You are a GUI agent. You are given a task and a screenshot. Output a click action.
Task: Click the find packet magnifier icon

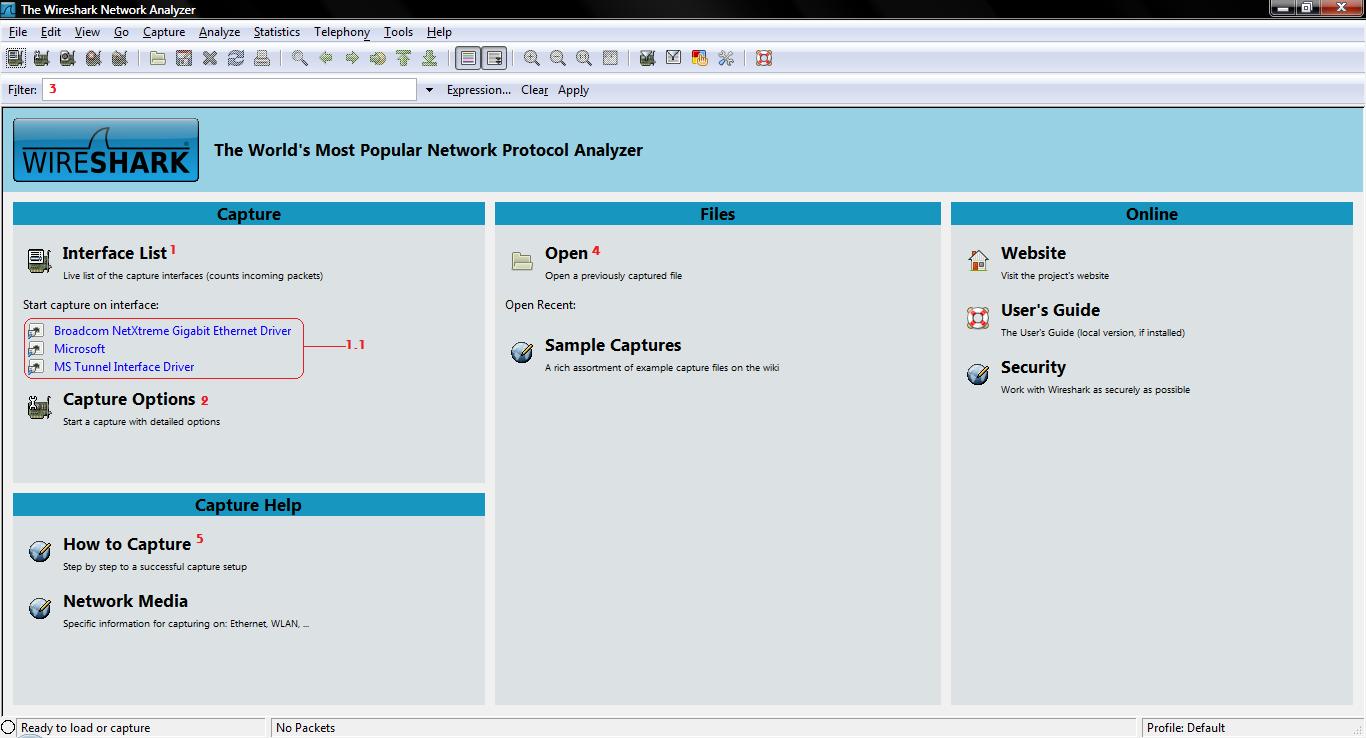click(299, 58)
